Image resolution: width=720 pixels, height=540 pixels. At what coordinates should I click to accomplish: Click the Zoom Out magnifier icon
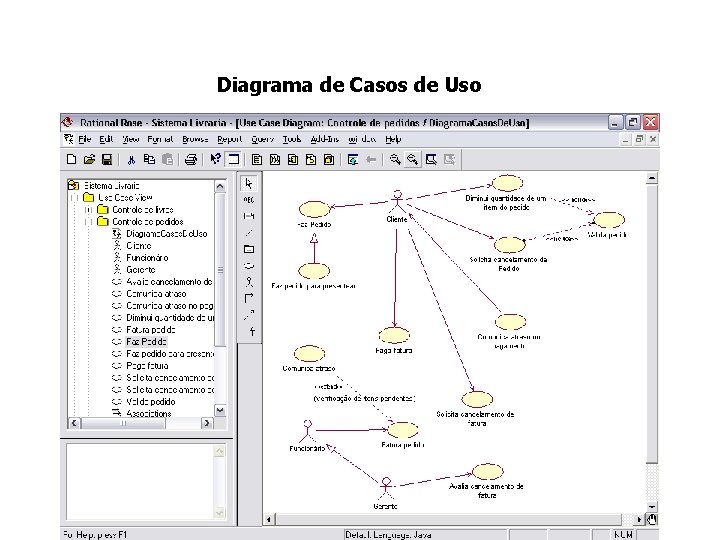point(413,159)
